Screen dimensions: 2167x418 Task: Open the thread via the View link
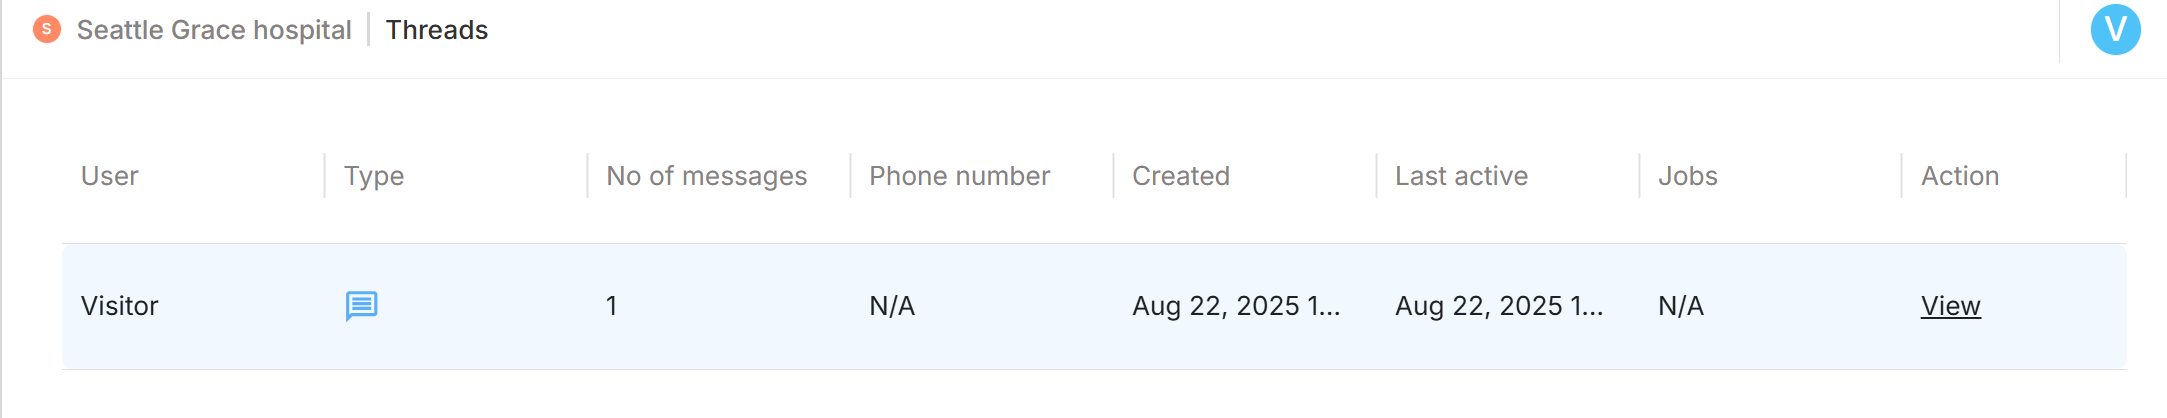(1950, 306)
